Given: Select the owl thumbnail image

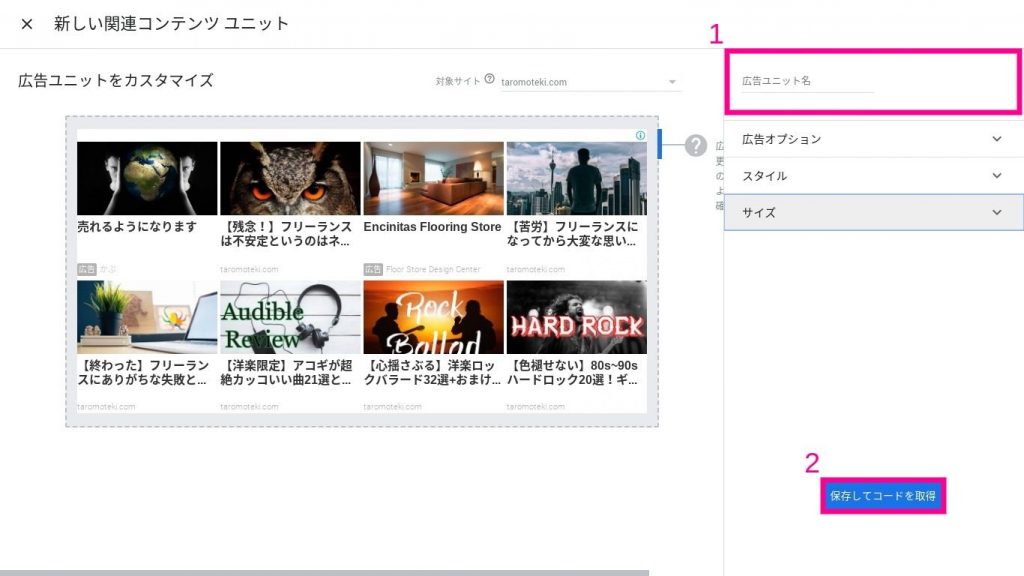Looking at the screenshot, I should tap(290, 178).
